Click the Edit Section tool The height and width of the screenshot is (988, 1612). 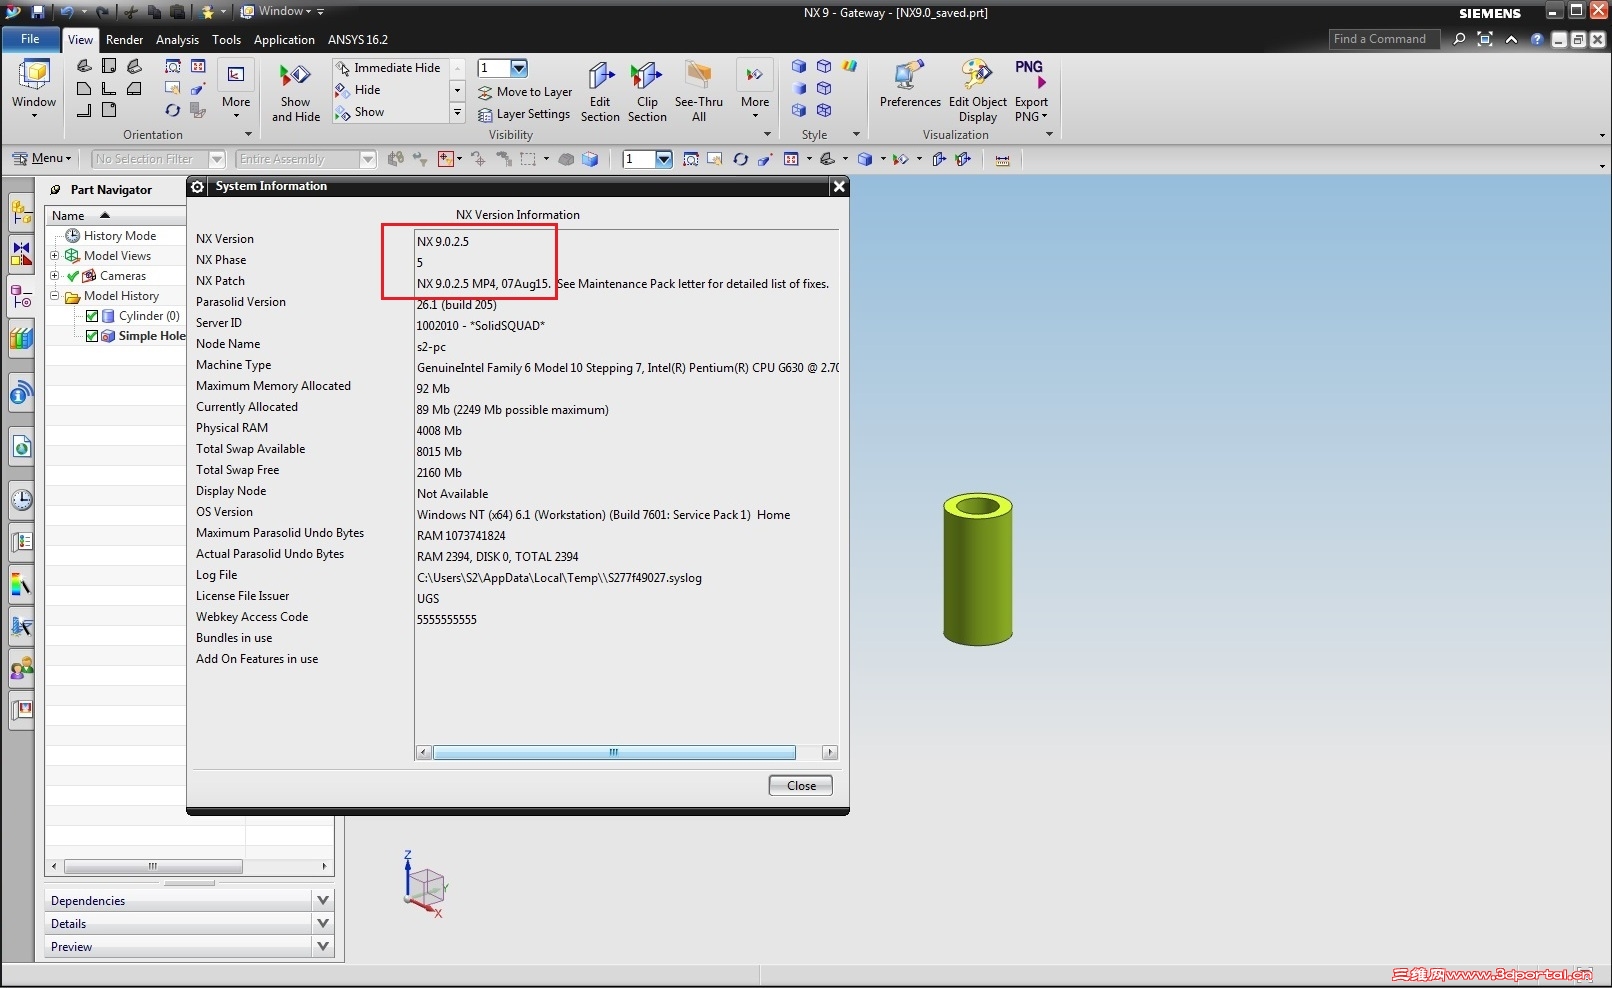[x=600, y=92]
